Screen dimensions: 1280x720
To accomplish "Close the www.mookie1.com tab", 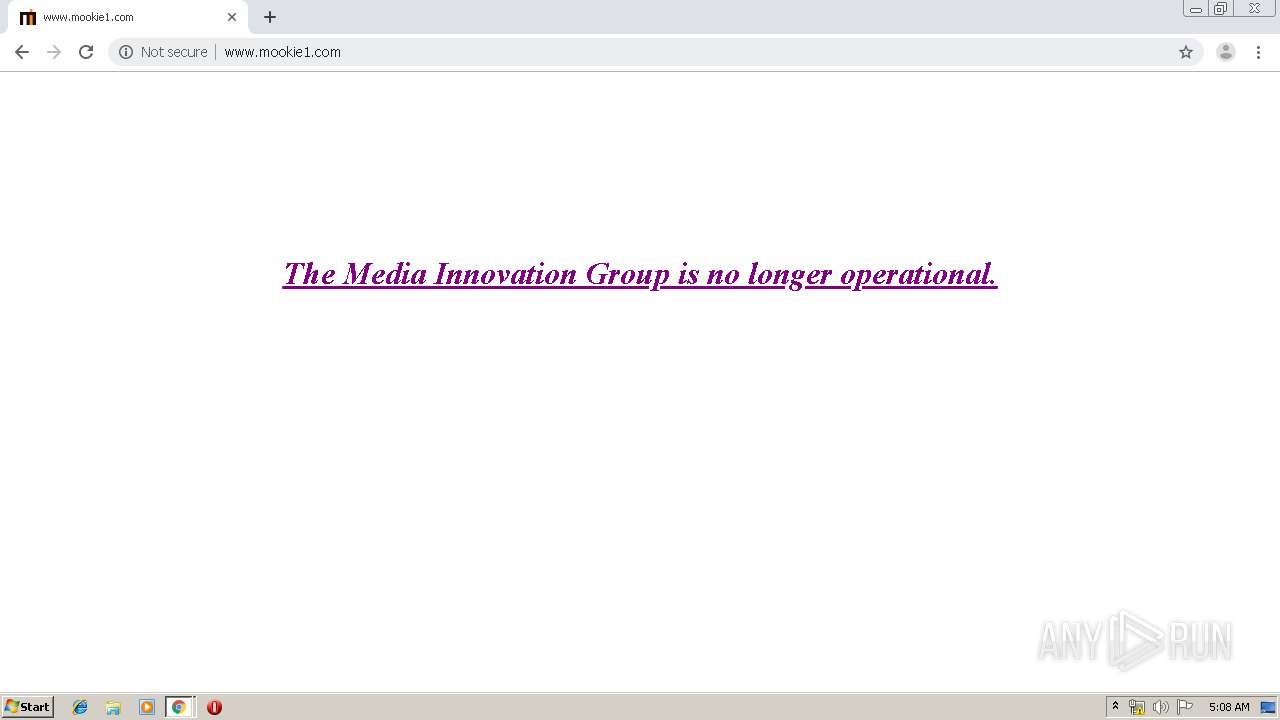I will (232, 17).
